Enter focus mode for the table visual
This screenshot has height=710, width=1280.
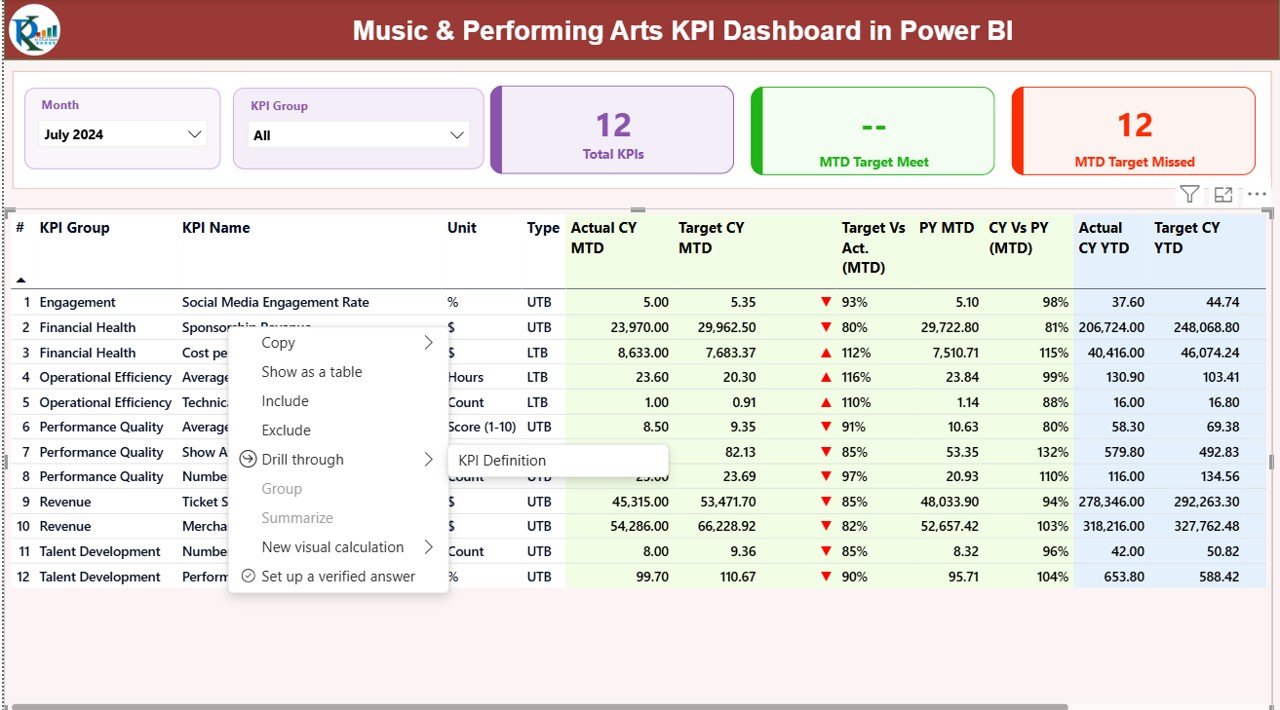[x=1222, y=194]
